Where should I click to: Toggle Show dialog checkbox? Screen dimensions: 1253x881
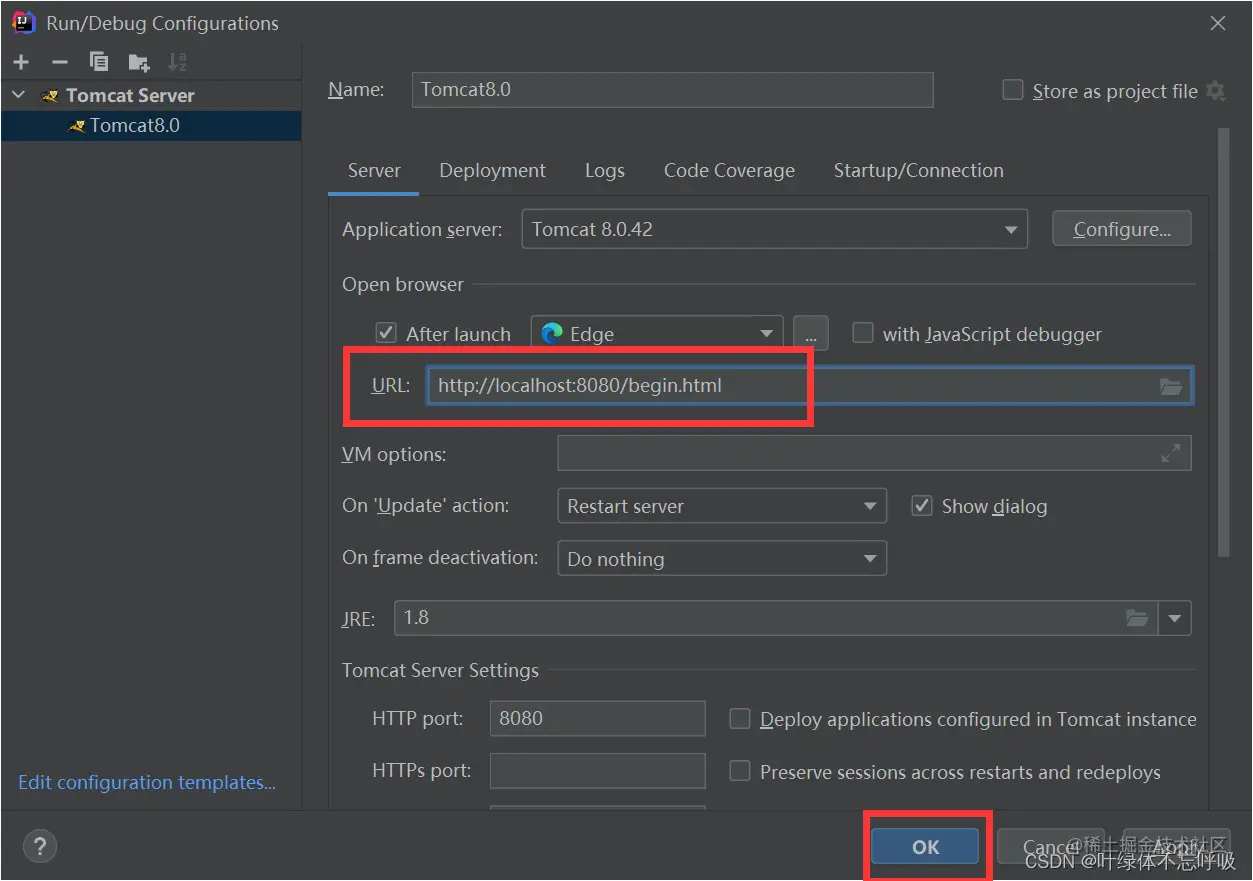point(922,506)
